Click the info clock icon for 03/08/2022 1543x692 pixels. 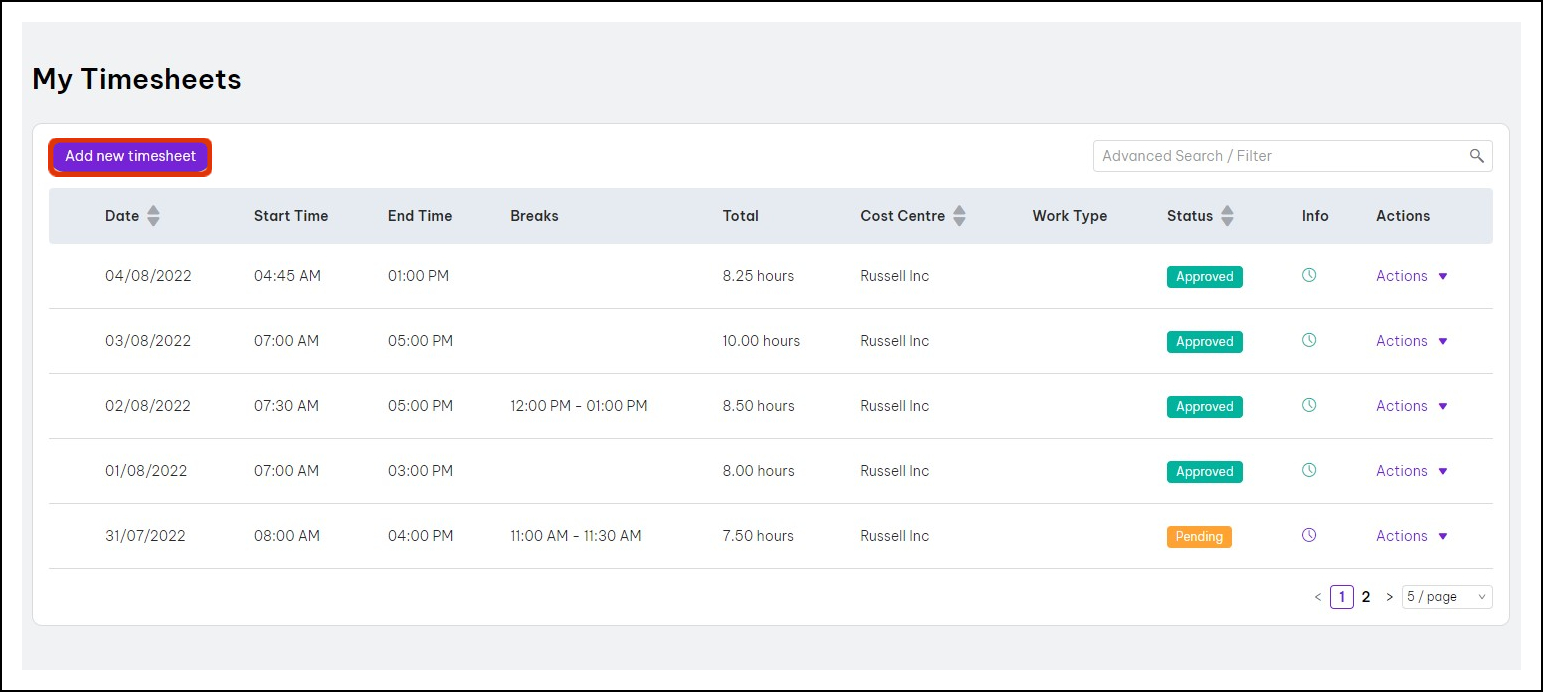1309,340
